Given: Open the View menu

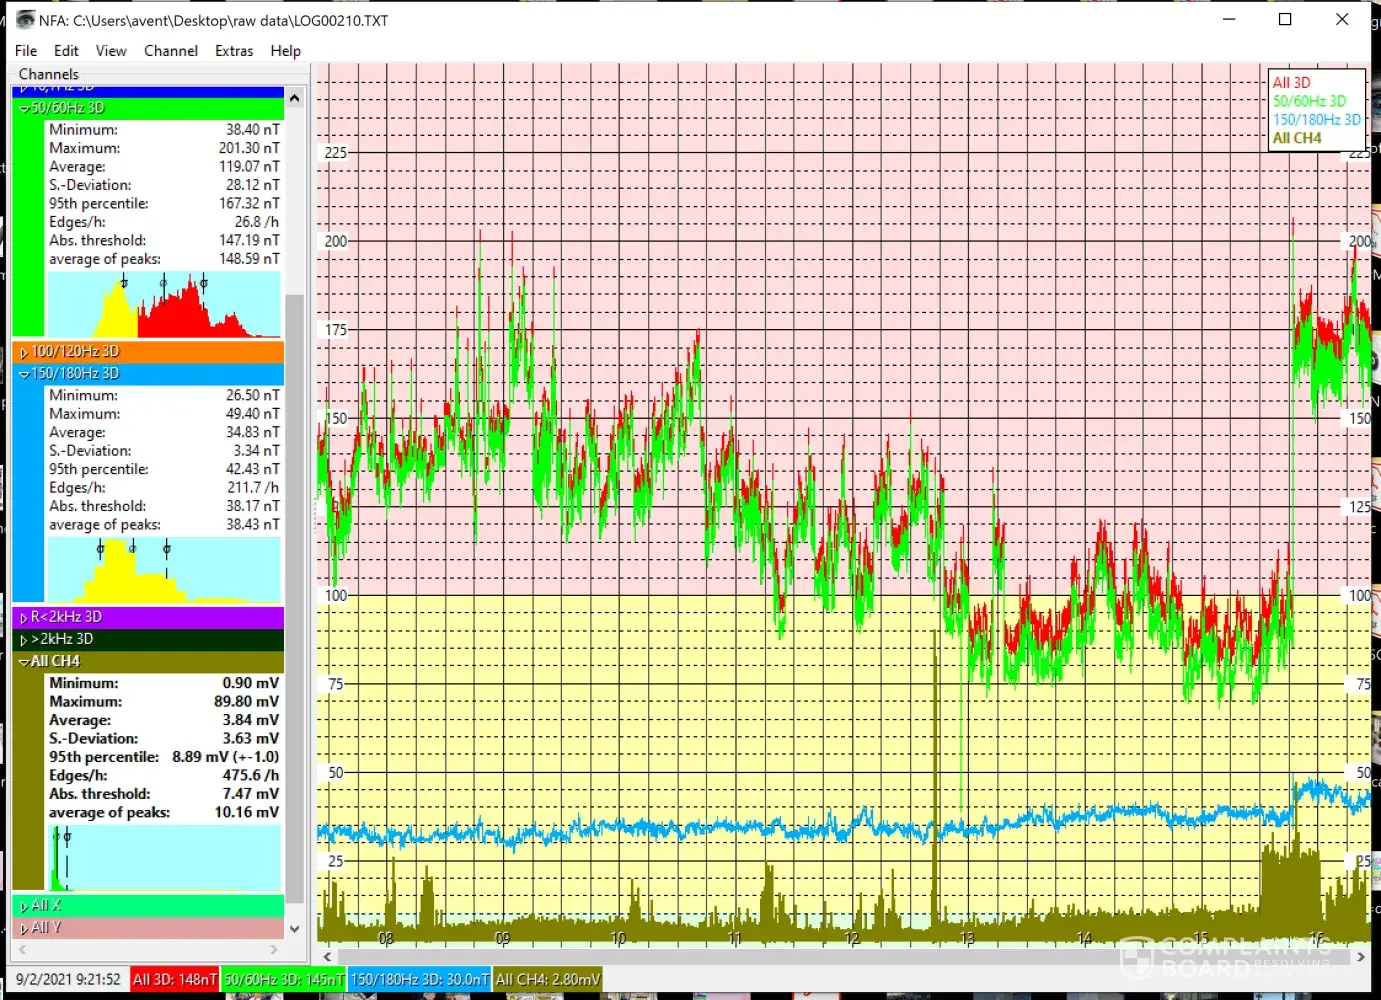Looking at the screenshot, I should 111,51.
